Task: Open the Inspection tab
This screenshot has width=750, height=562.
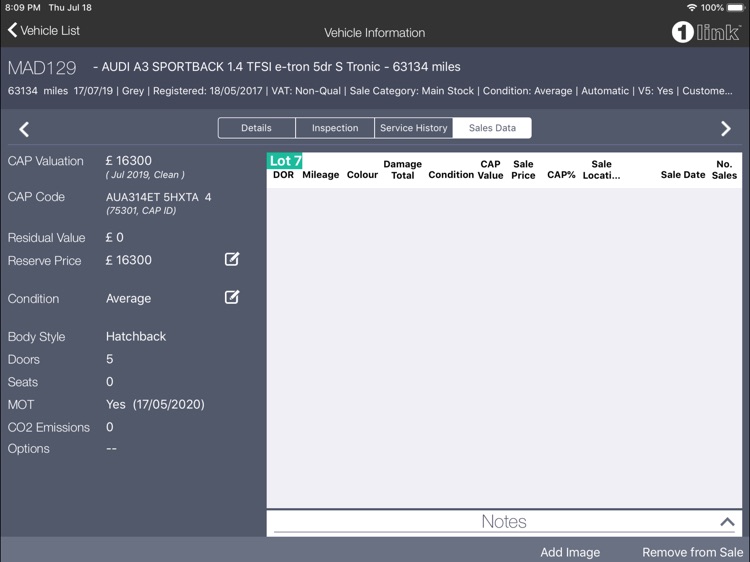Action: pyautogui.click(x=335, y=128)
